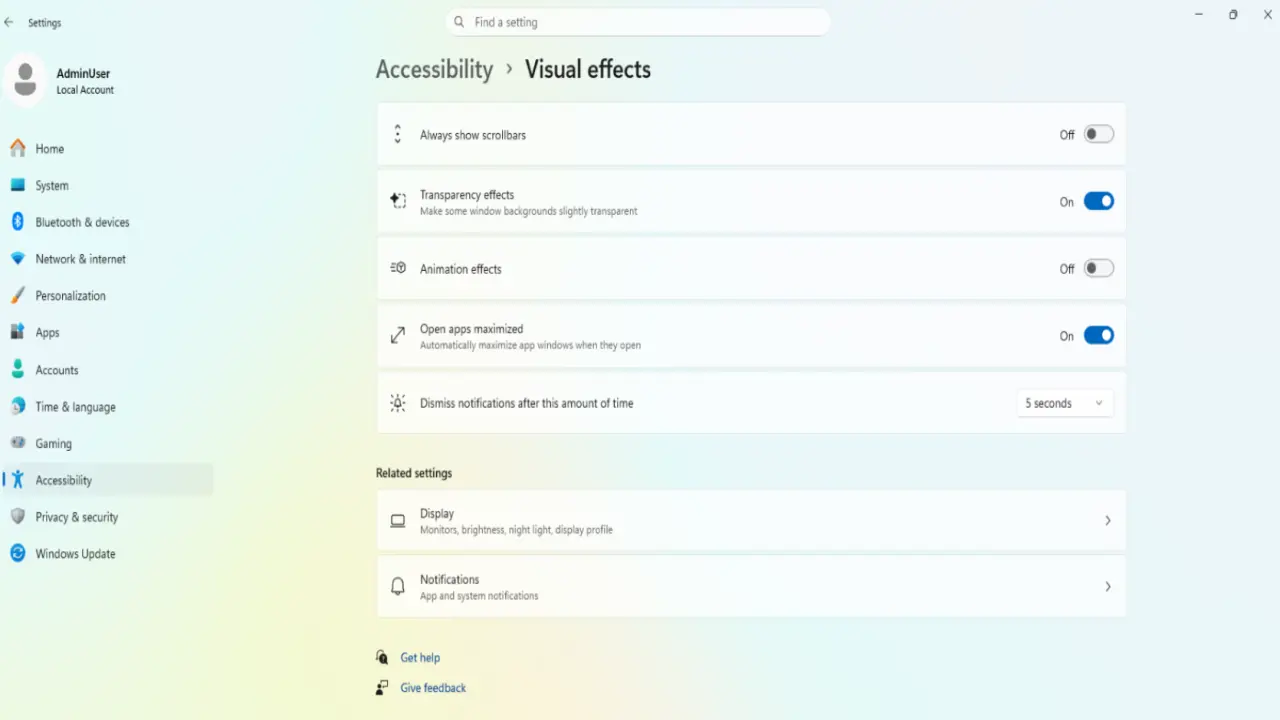Click the Network & internet wifi icon
The image size is (1280, 720).
coord(17,259)
